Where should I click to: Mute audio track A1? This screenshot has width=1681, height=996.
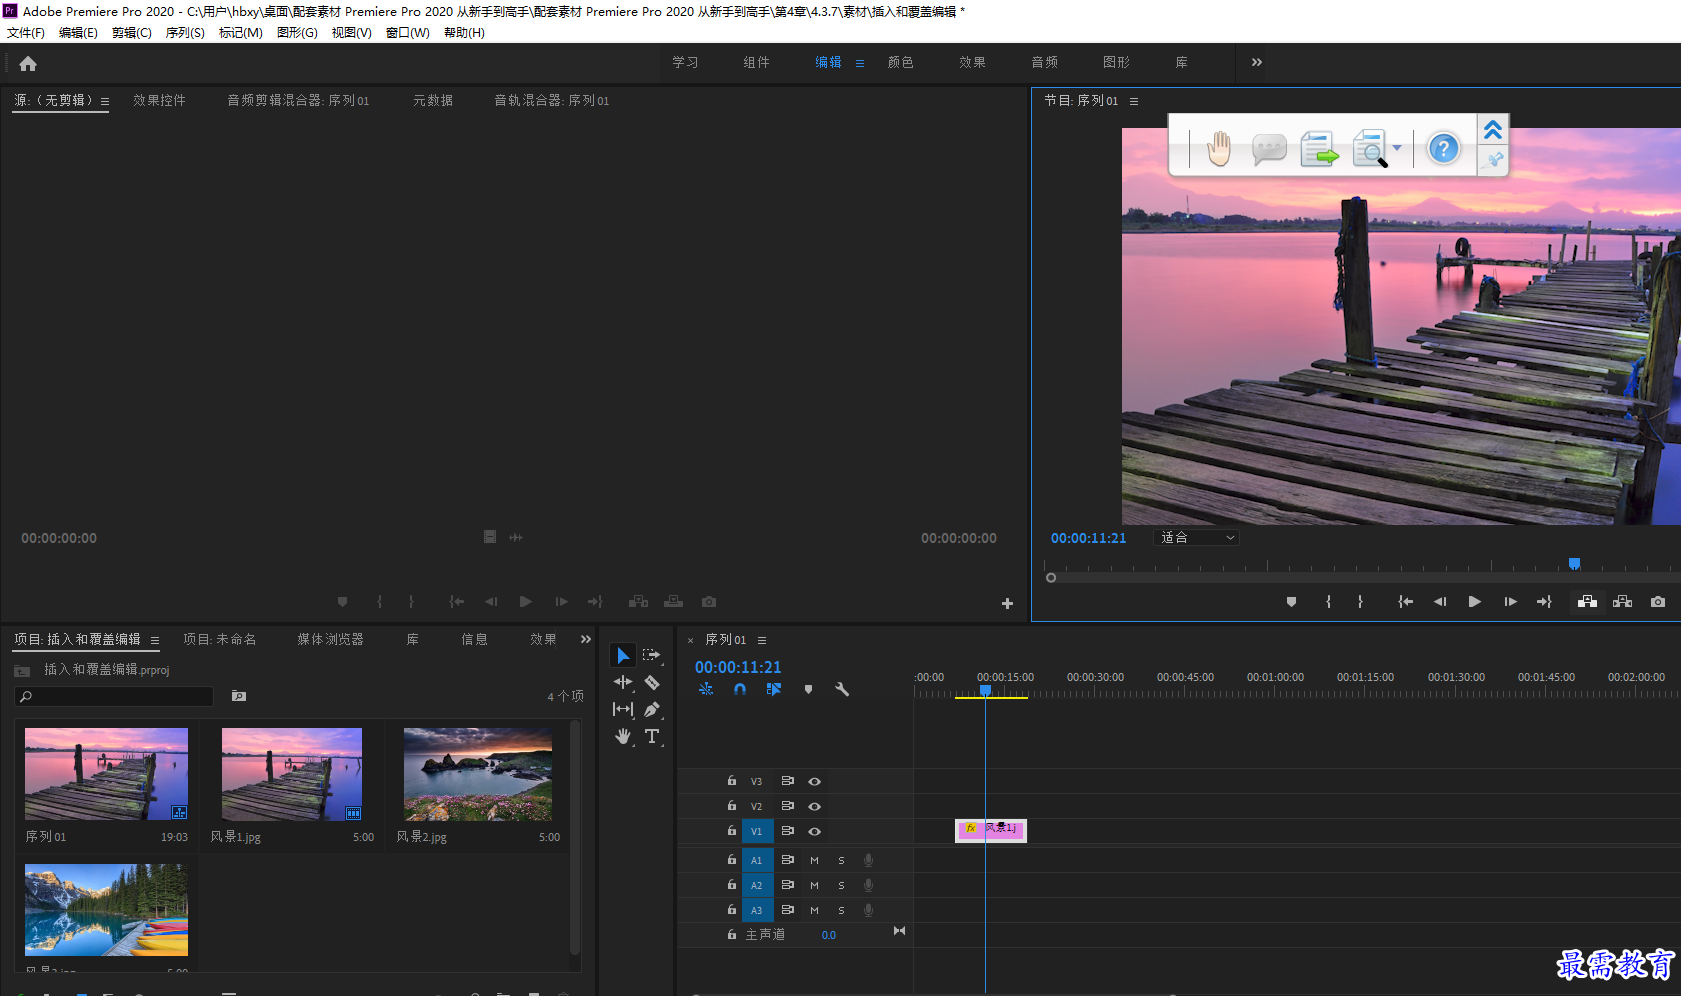coord(814,860)
